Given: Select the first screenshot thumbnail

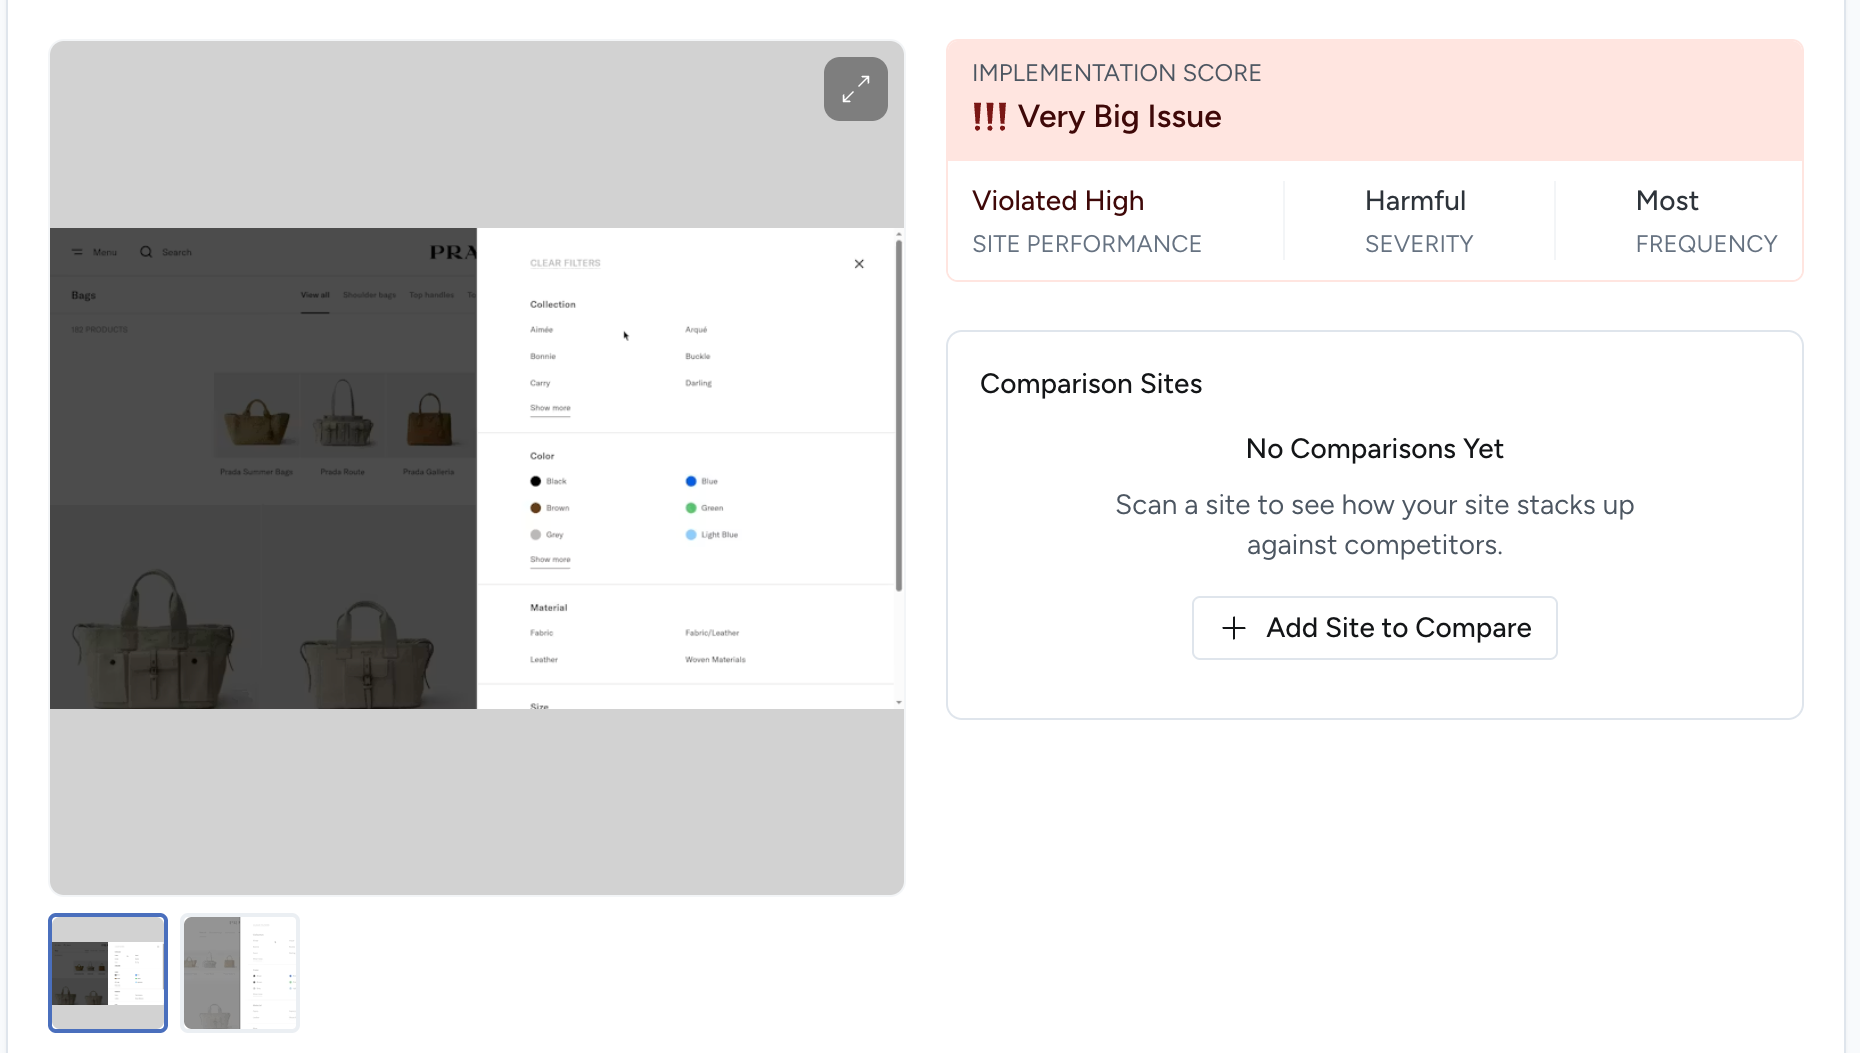Looking at the screenshot, I should (x=108, y=973).
